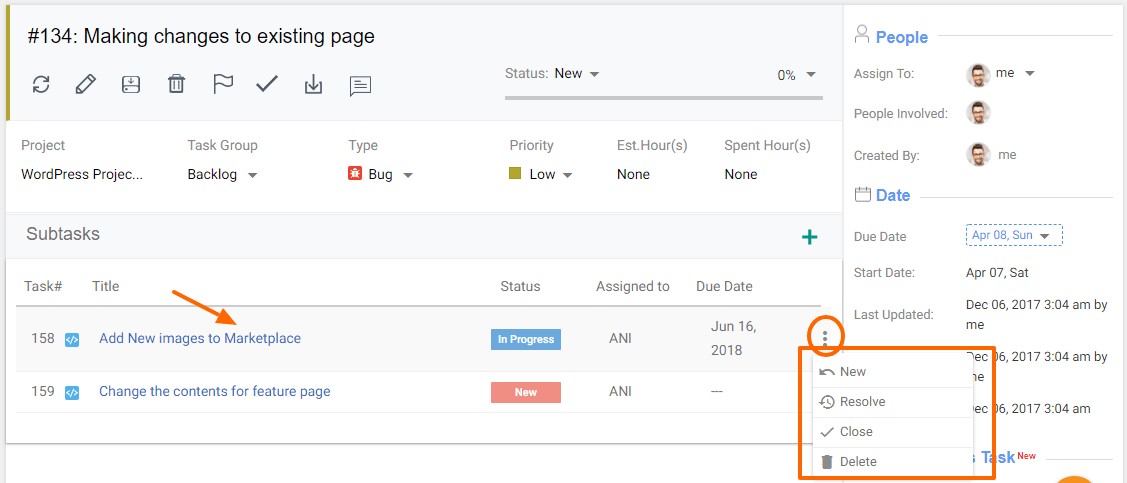Click task number 159

click(42, 391)
